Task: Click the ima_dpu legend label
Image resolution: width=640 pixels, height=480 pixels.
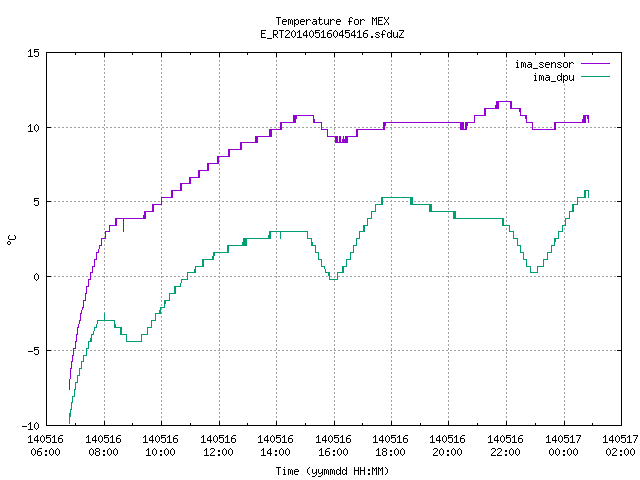Action: coord(553,77)
